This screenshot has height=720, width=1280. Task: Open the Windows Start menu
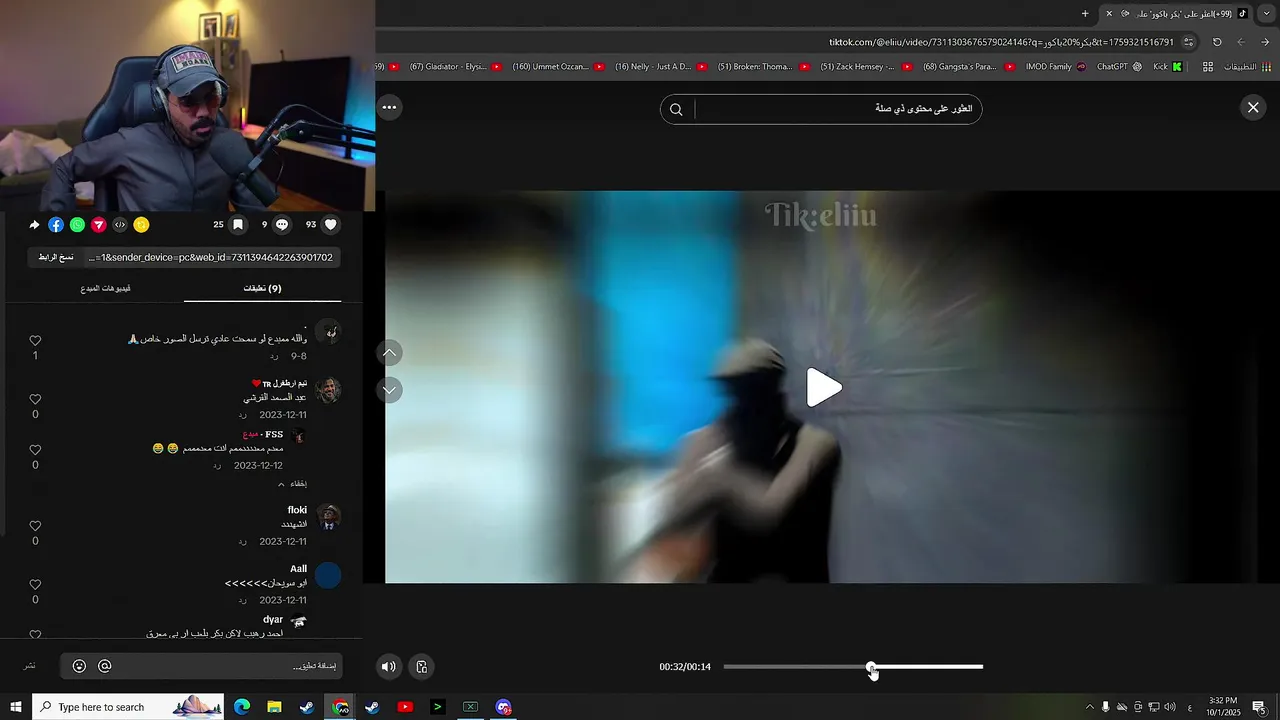pos(15,707)
